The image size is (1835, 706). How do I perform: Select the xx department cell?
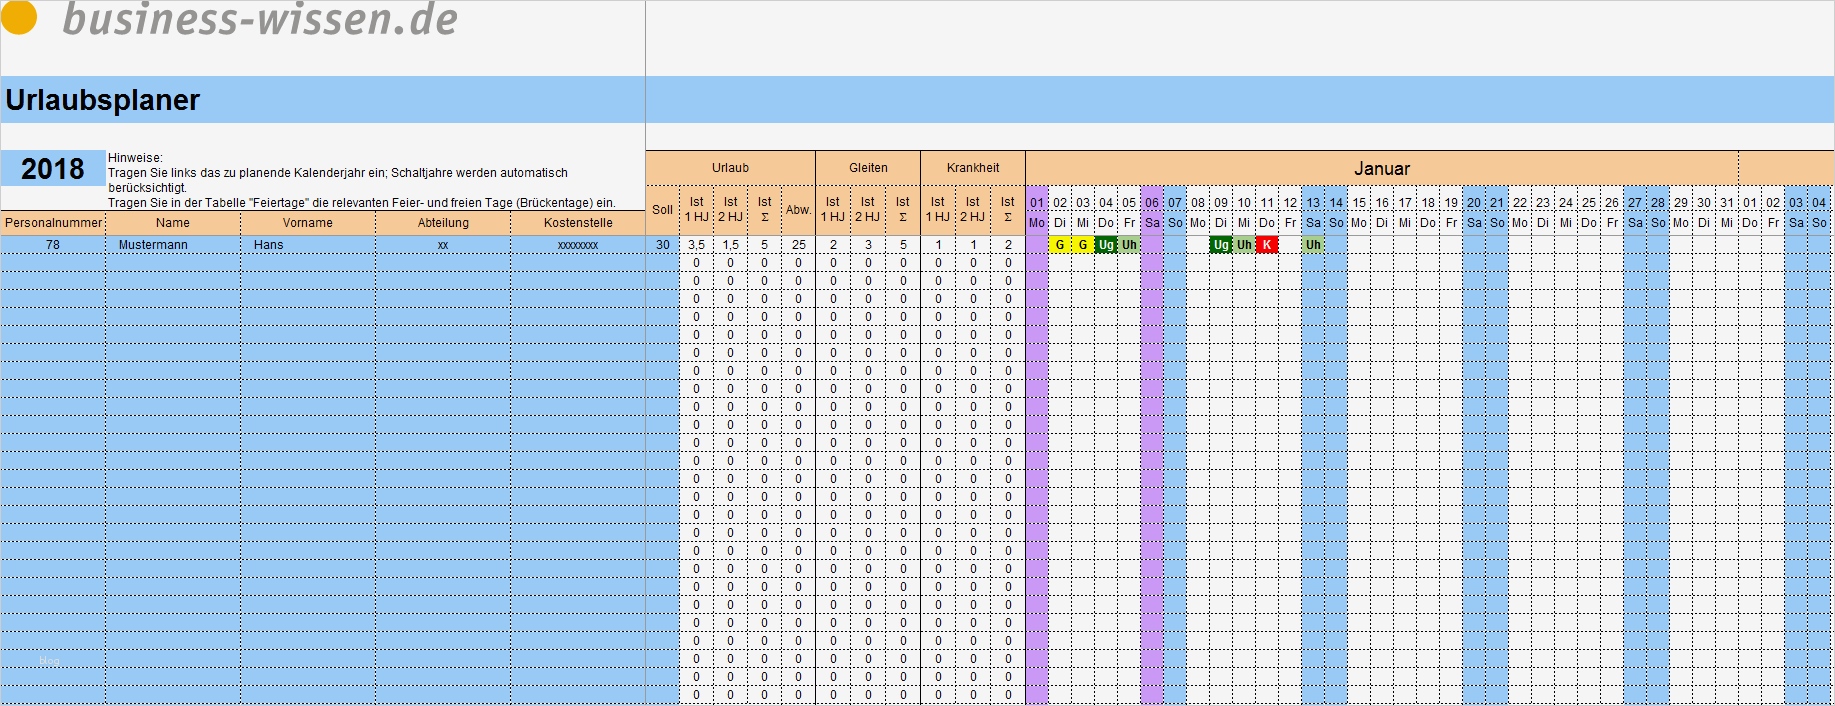tap(443, 245)
